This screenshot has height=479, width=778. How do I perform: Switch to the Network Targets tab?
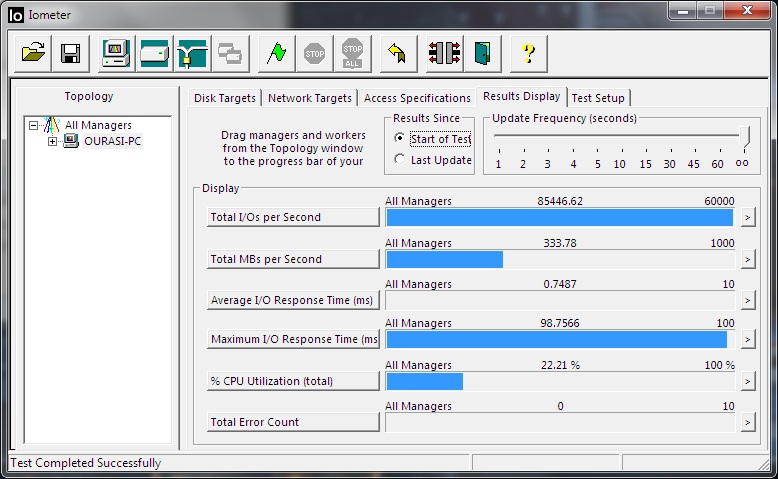(310, 98)
